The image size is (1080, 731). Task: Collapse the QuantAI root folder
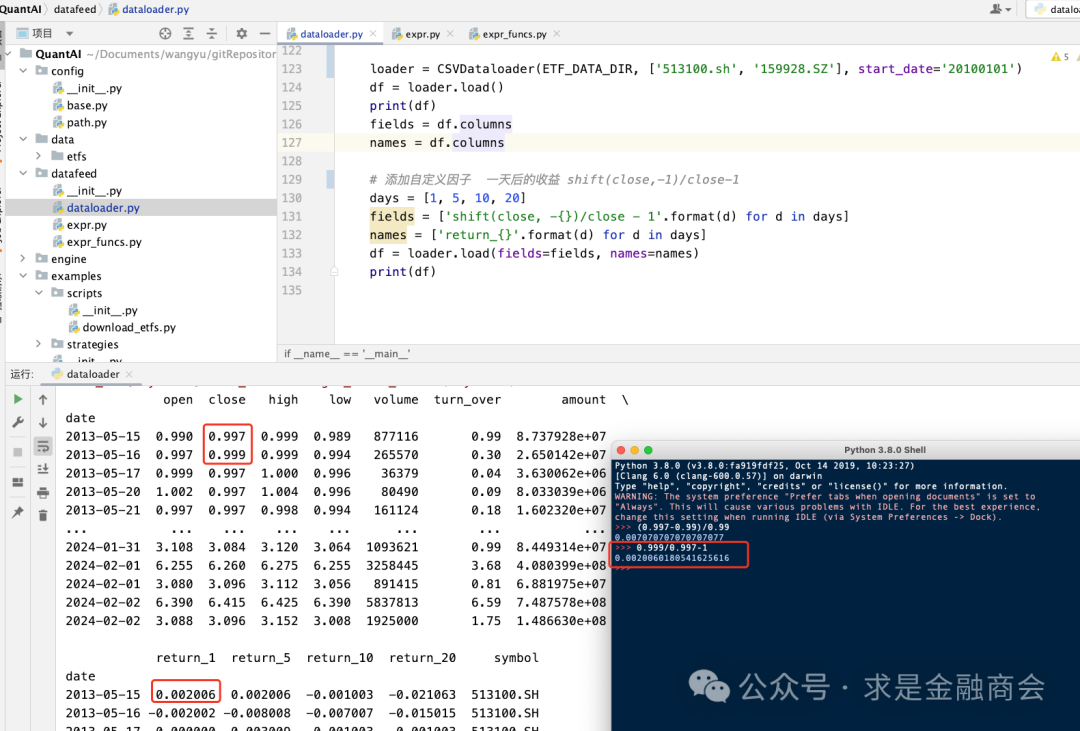click(x=8, y=54)
